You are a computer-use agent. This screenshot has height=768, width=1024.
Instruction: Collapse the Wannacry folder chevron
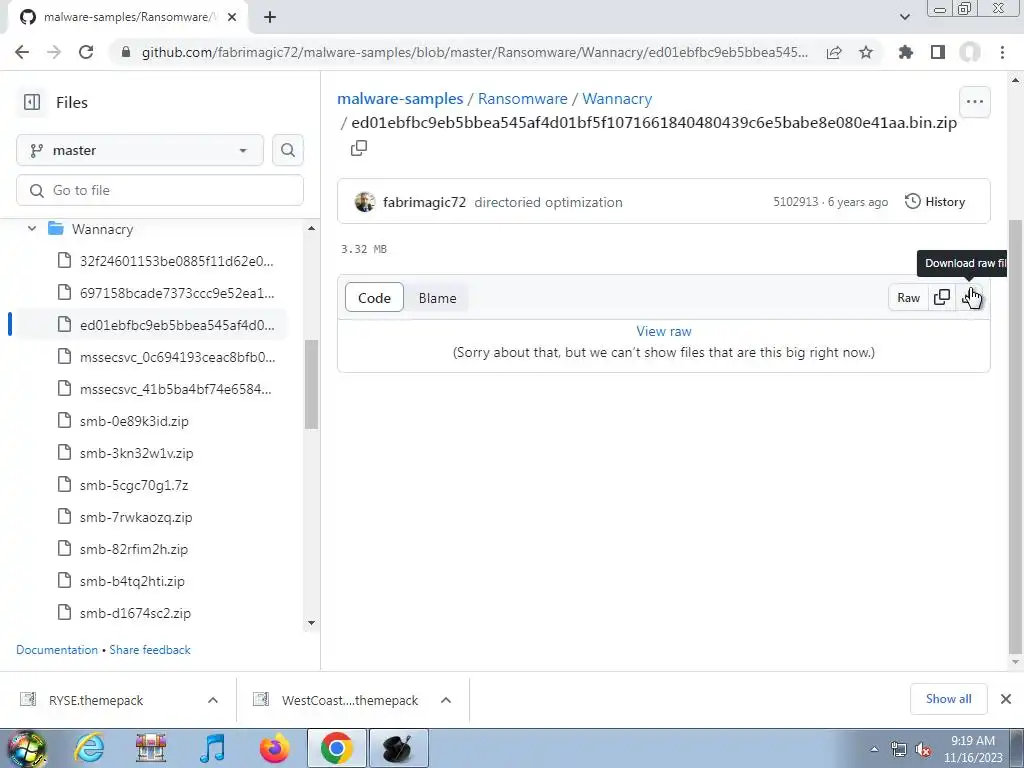(x=31, y=229)
